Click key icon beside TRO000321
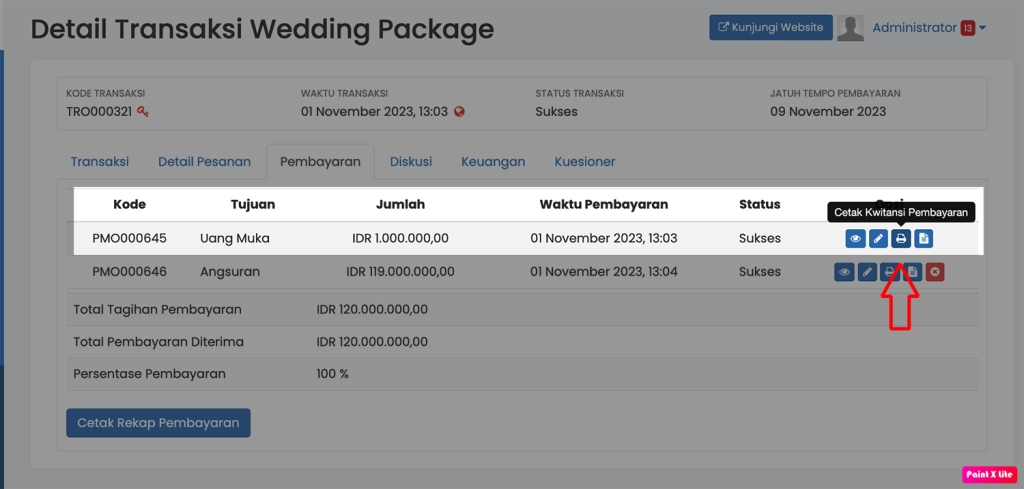 click(x=143, y=112)
